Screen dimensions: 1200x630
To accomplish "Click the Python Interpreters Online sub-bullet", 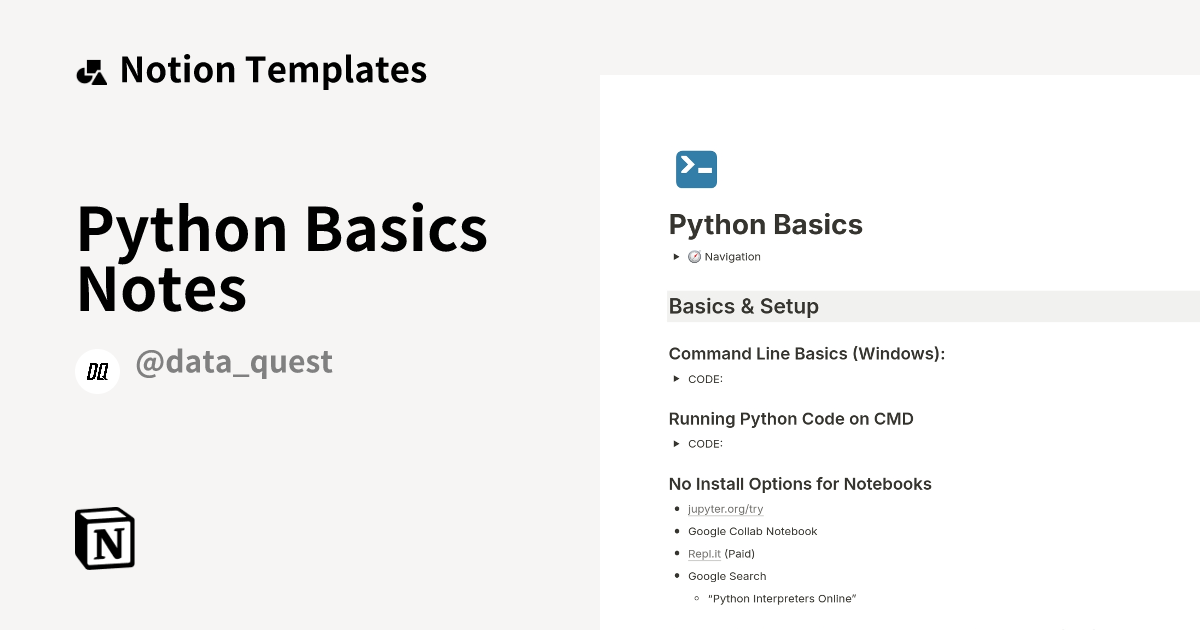I will click(x=782, y=598).
